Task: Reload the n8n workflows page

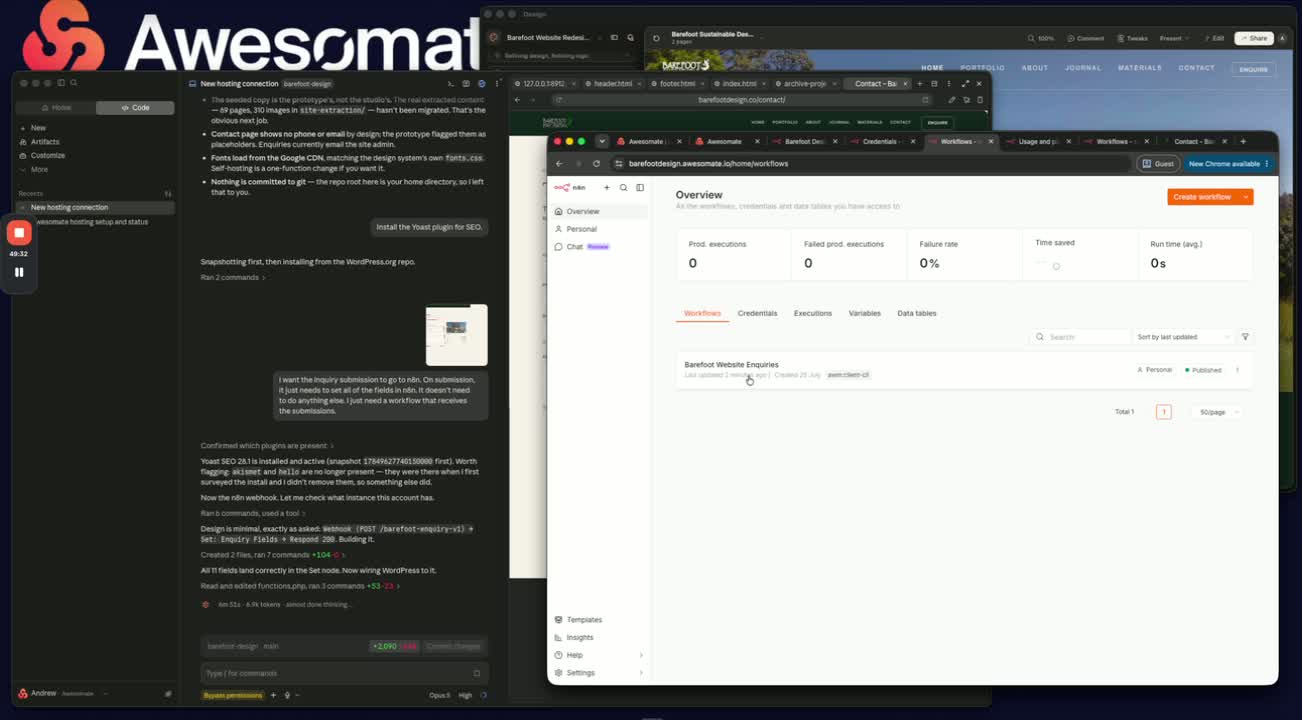Action: click(596, 163)
